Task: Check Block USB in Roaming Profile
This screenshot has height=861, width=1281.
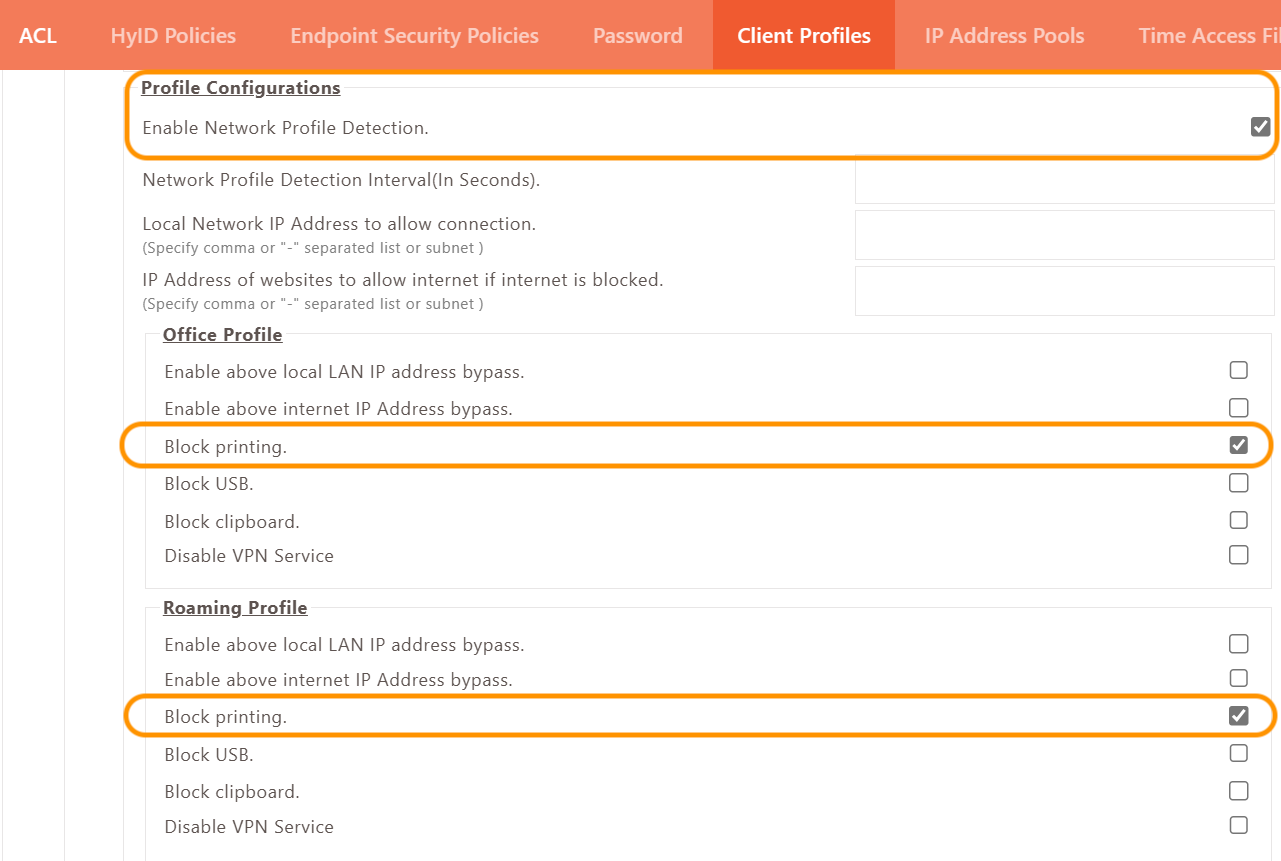Action: click(x=1238, y=754)
